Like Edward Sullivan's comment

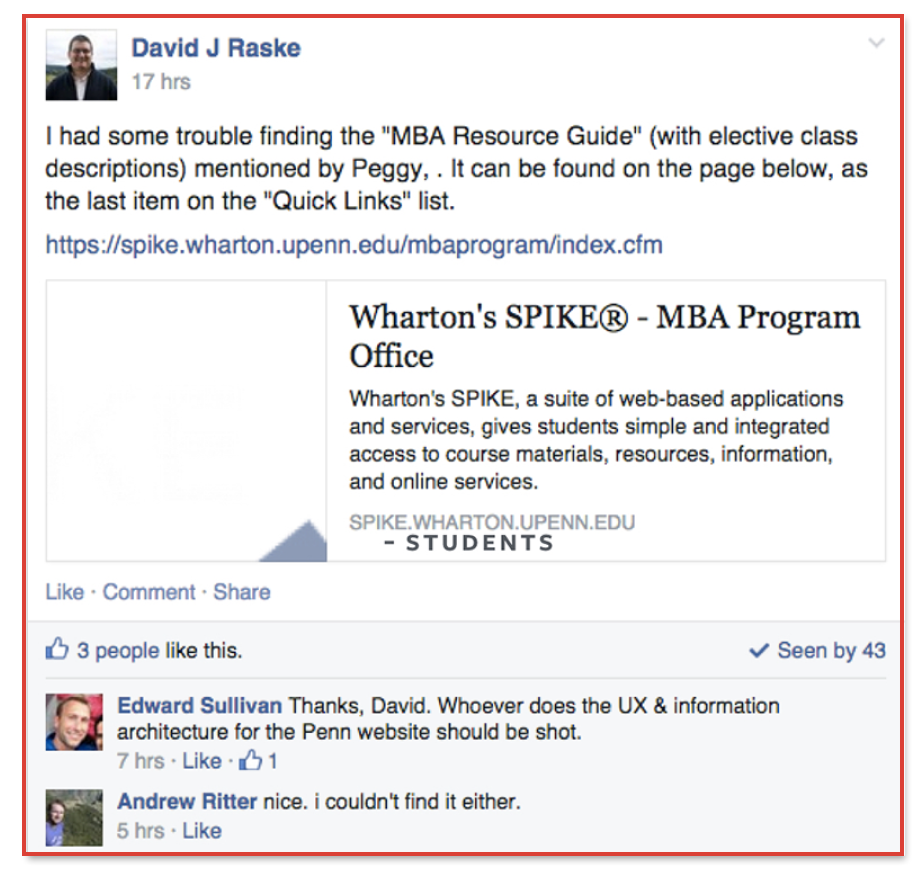click(201, 761)
